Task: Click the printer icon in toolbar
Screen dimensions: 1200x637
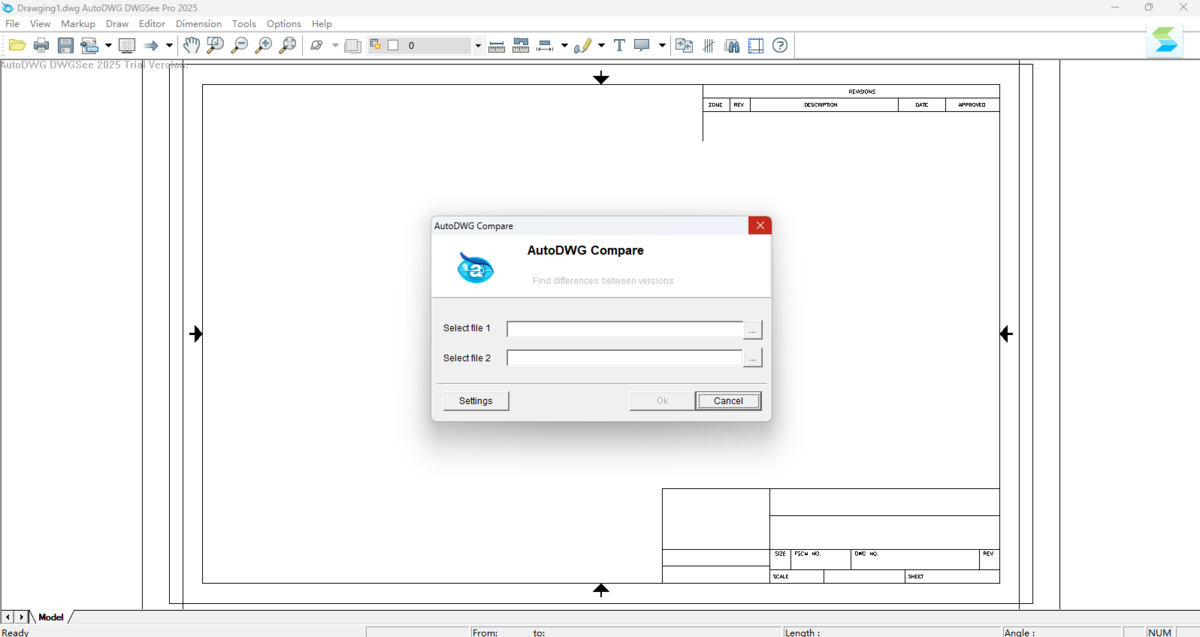Action: [41, 45]
